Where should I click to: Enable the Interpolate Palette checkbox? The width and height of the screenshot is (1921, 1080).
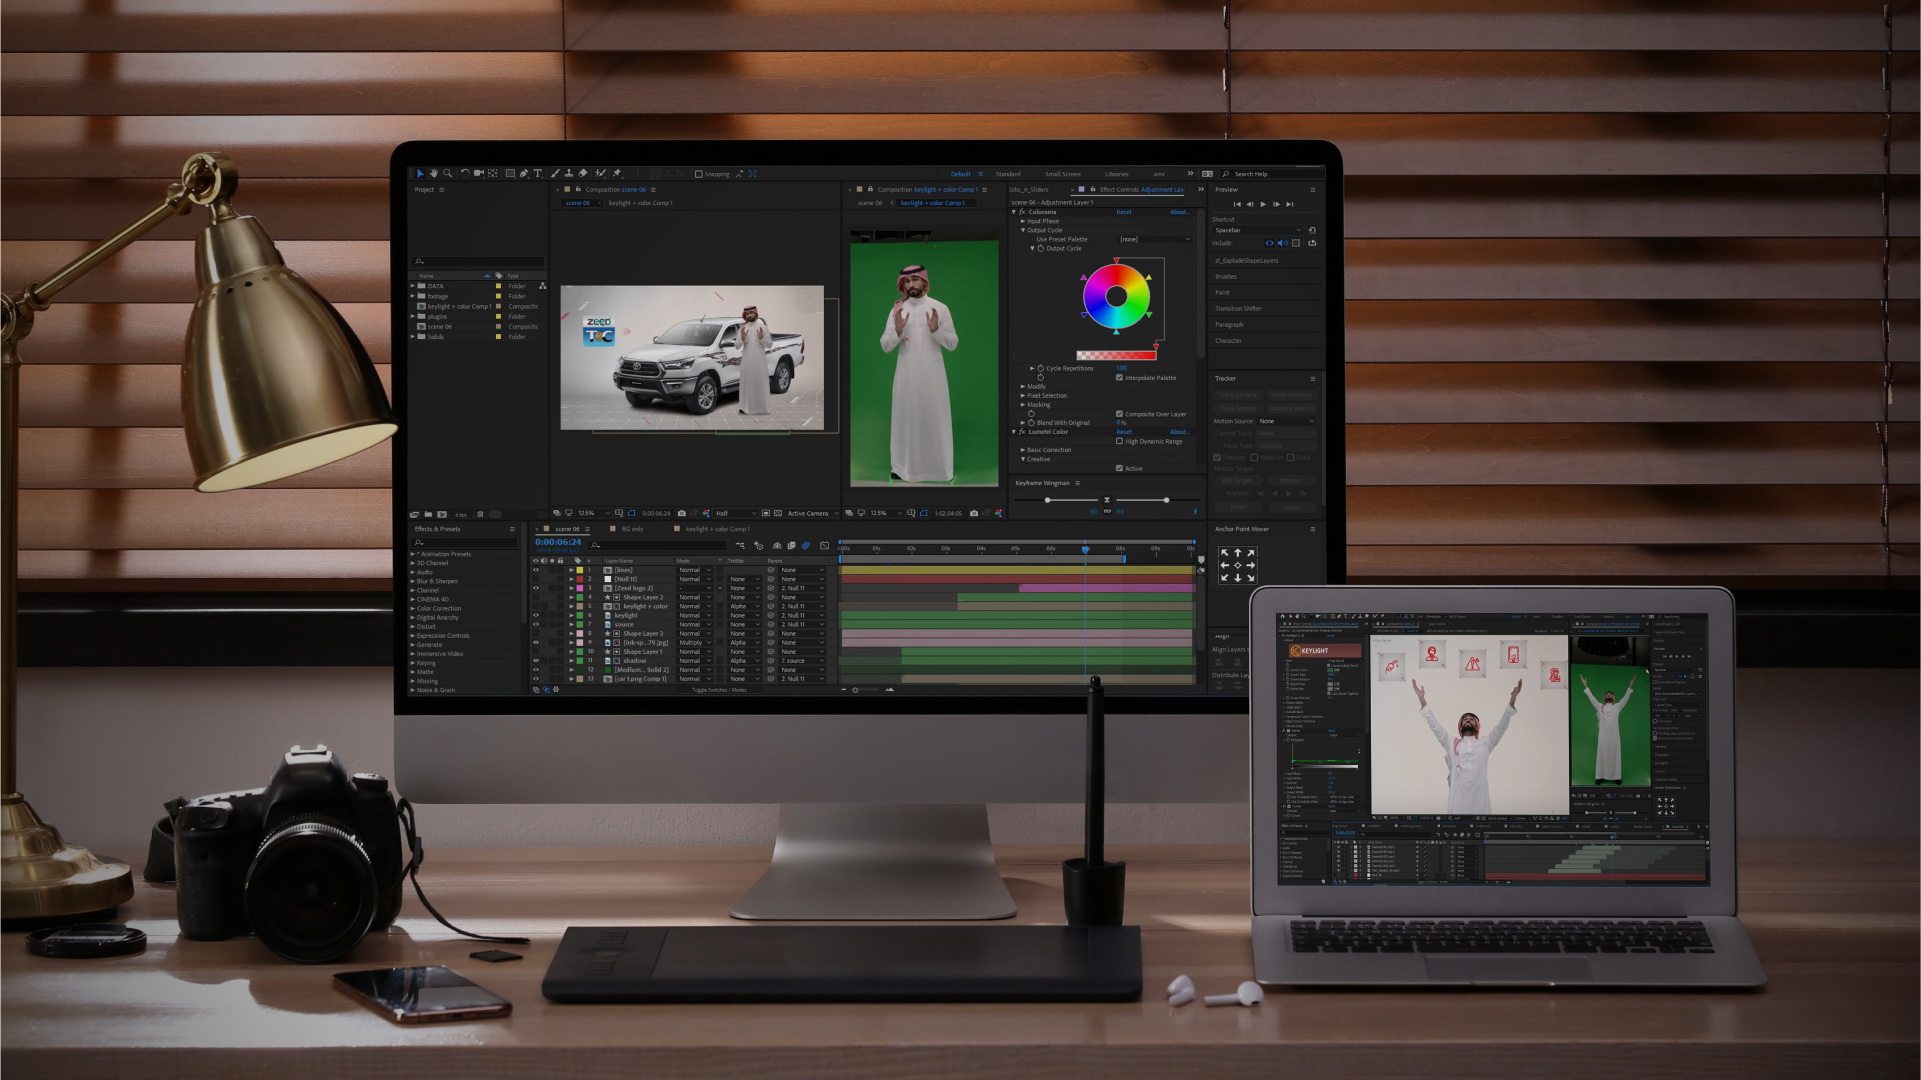[1119, 378]
